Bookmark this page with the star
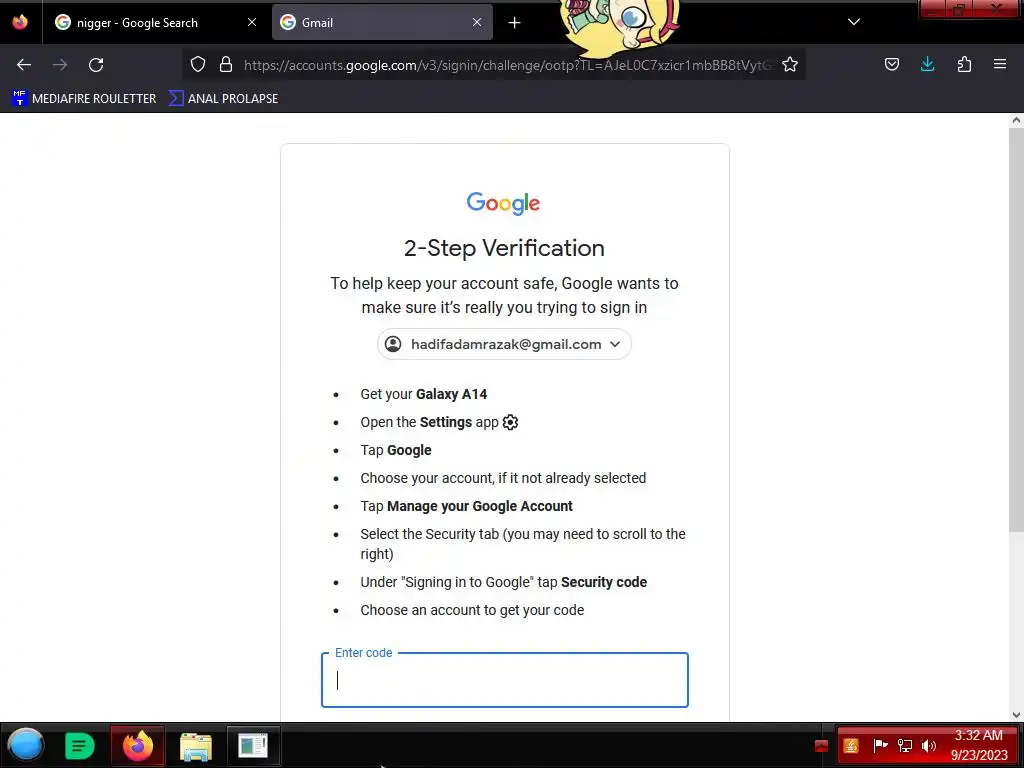Image resolution: width=1024 pixels, height=768 pixels. [790, 65]
